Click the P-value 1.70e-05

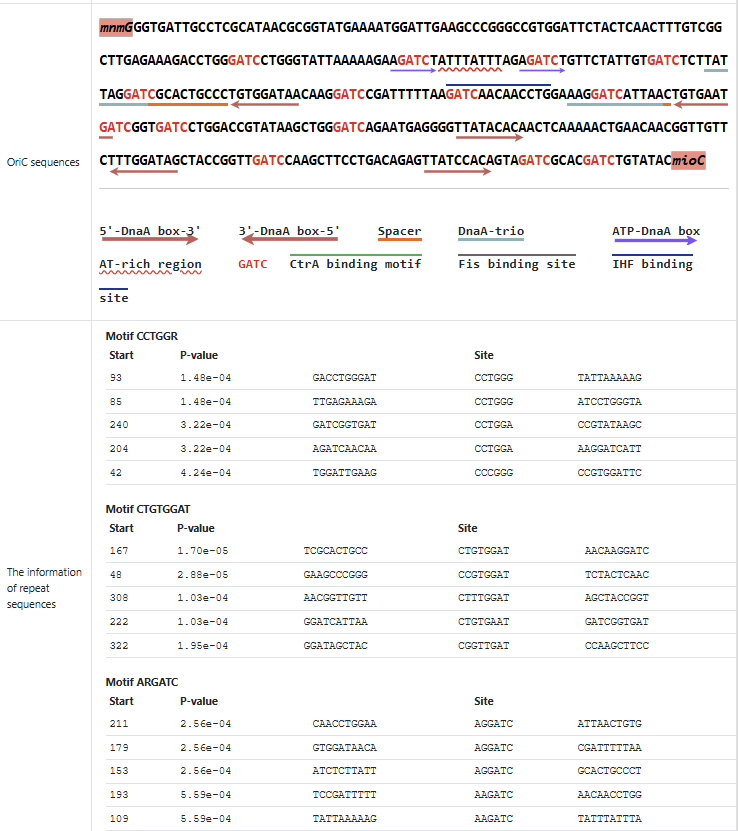click(203, 551)
